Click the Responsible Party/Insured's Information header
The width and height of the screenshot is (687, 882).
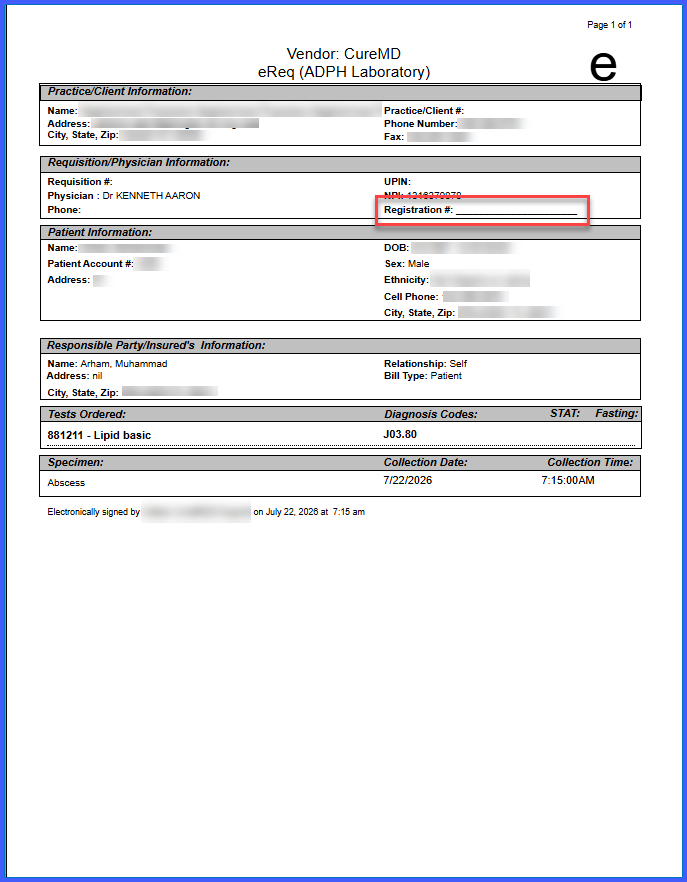(340, 345)
